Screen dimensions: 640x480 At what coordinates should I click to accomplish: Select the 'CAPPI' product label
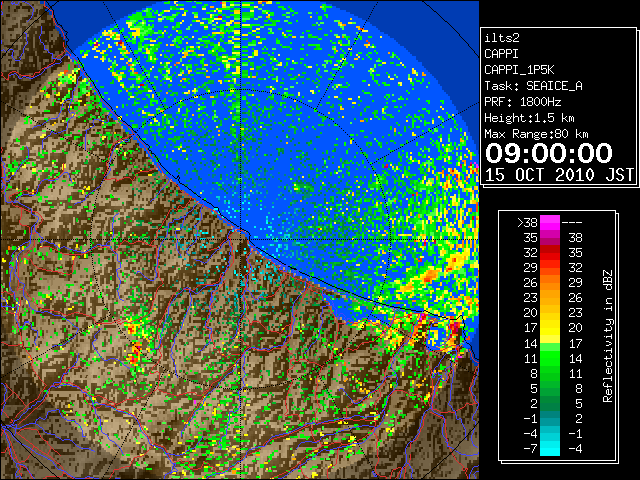pos(501,54)
